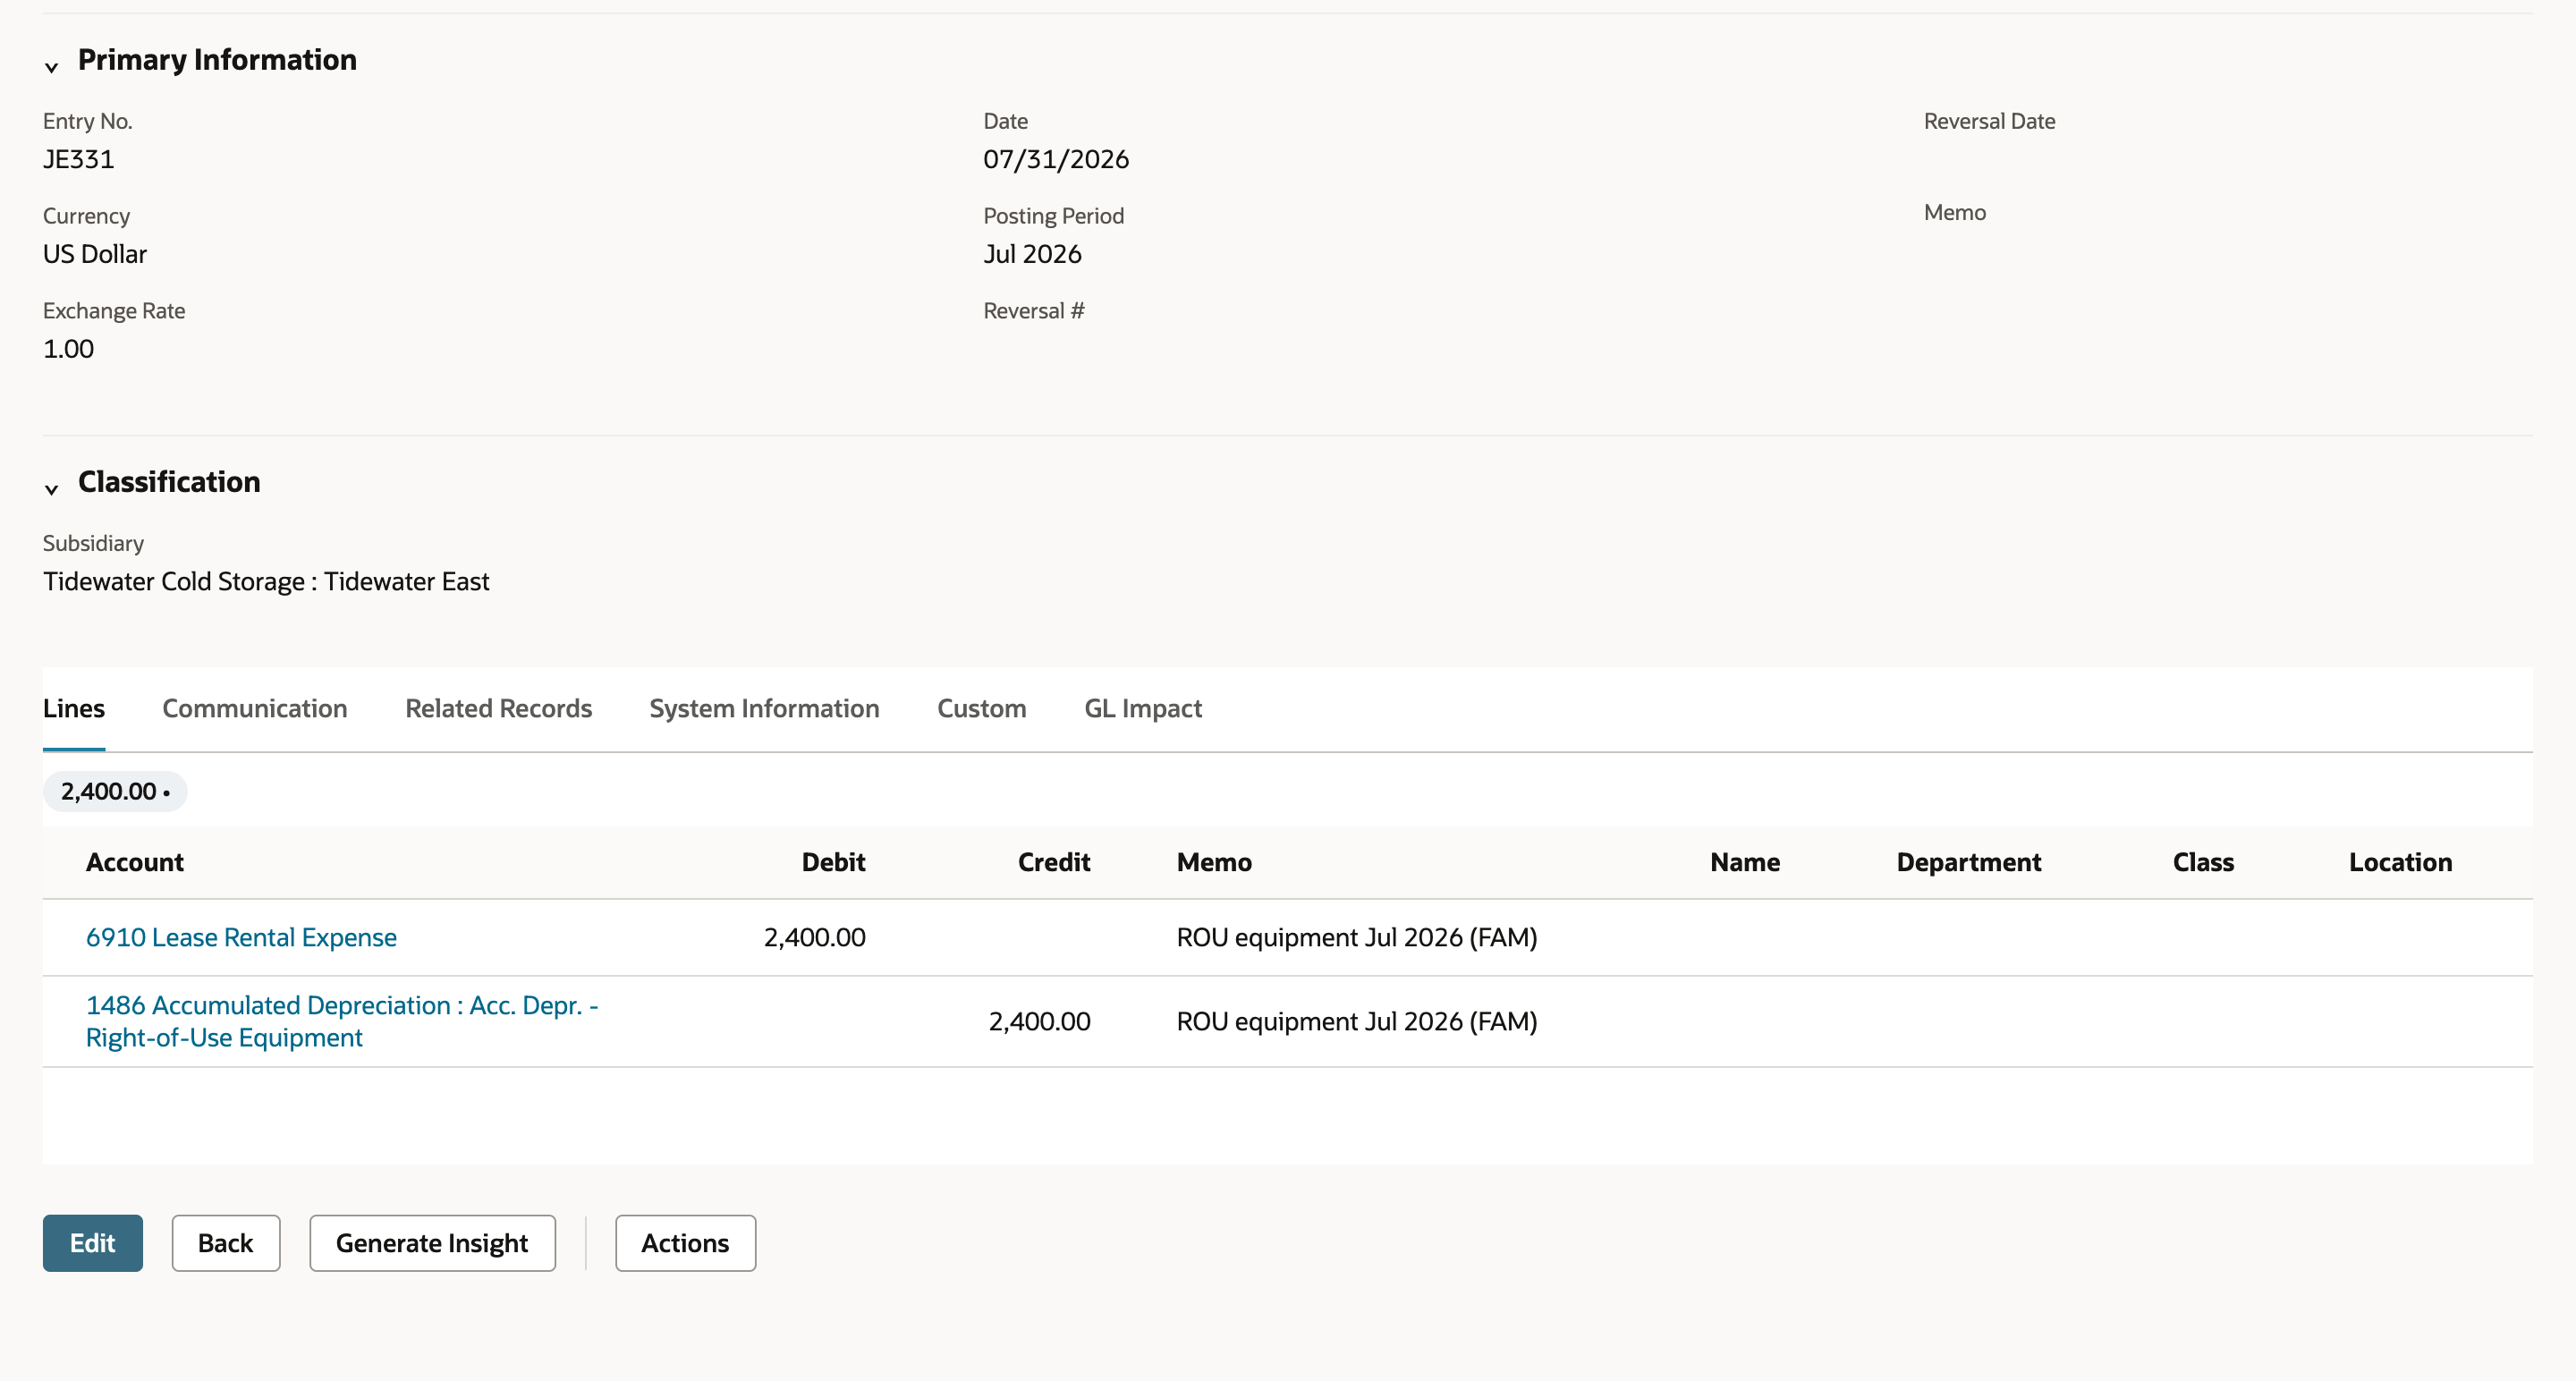Open 1486 Accumulated Depreciation account link
The height and width of the screenshot is (1381, 2576).
[342, 1021]
